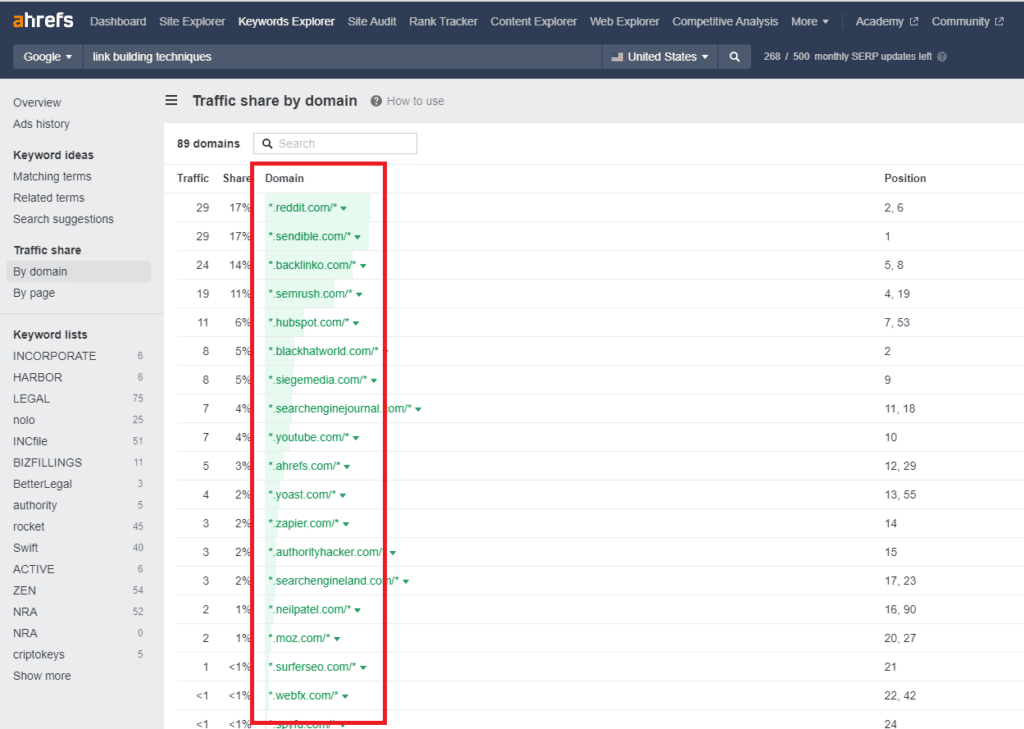Open Search suggestions in sidebar
The image size is (1024, 729).
pos(63,219)
